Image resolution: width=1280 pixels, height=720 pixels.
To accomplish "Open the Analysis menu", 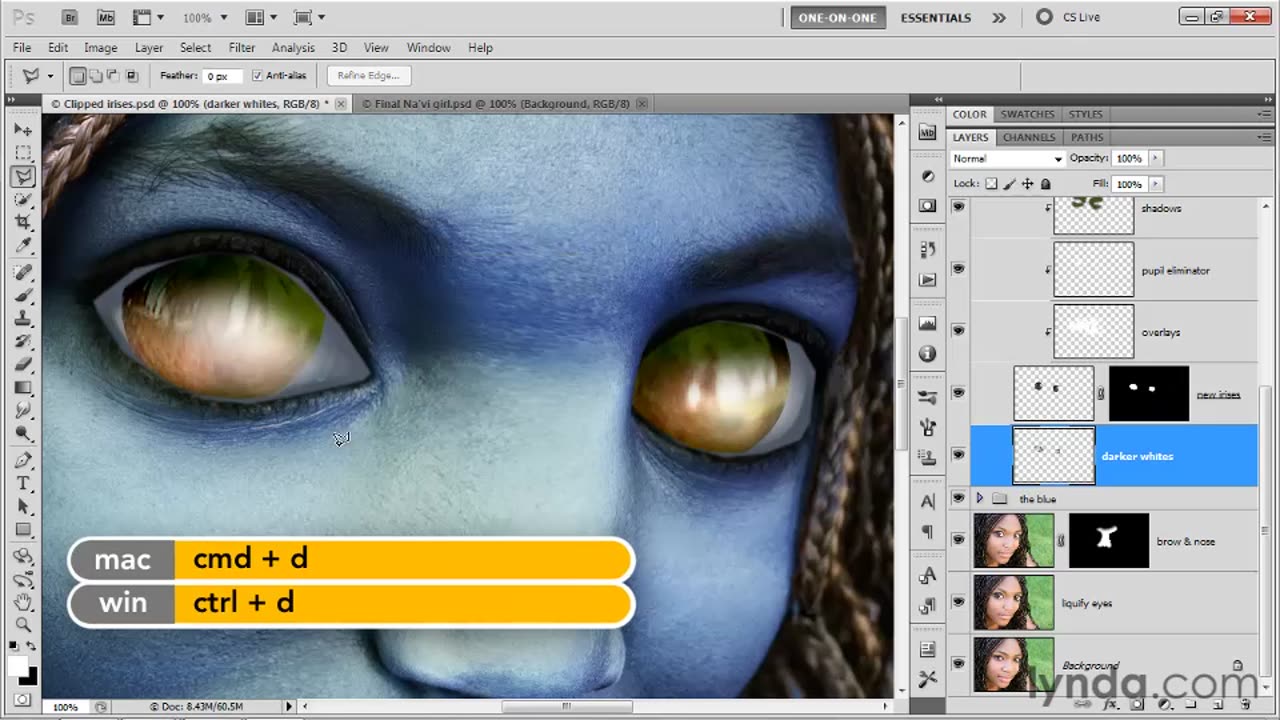I will tap(293, 47).
